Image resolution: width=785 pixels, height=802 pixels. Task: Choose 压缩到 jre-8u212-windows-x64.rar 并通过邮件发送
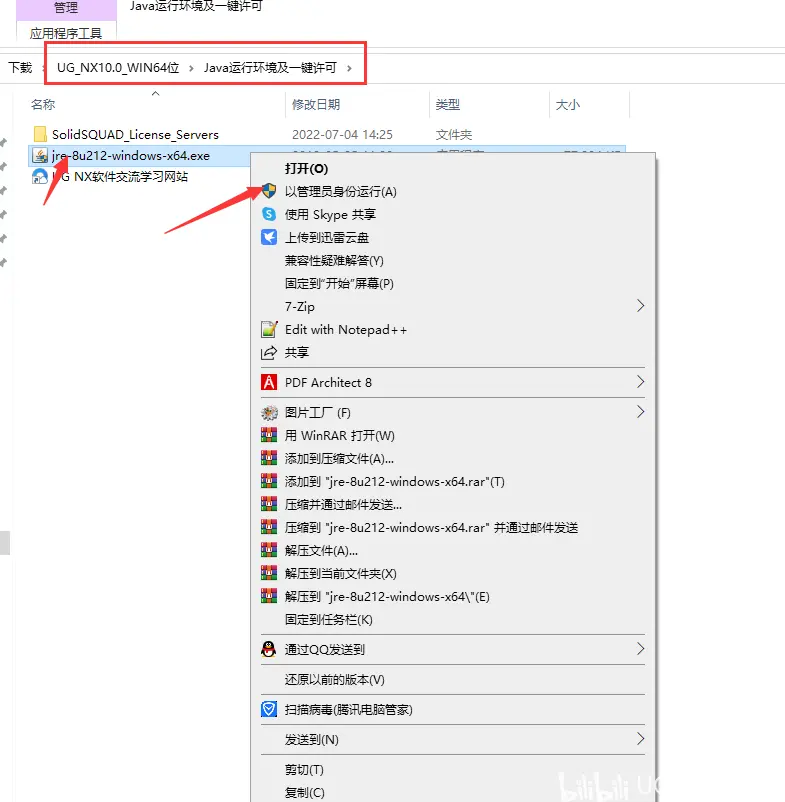click(432, 527)
